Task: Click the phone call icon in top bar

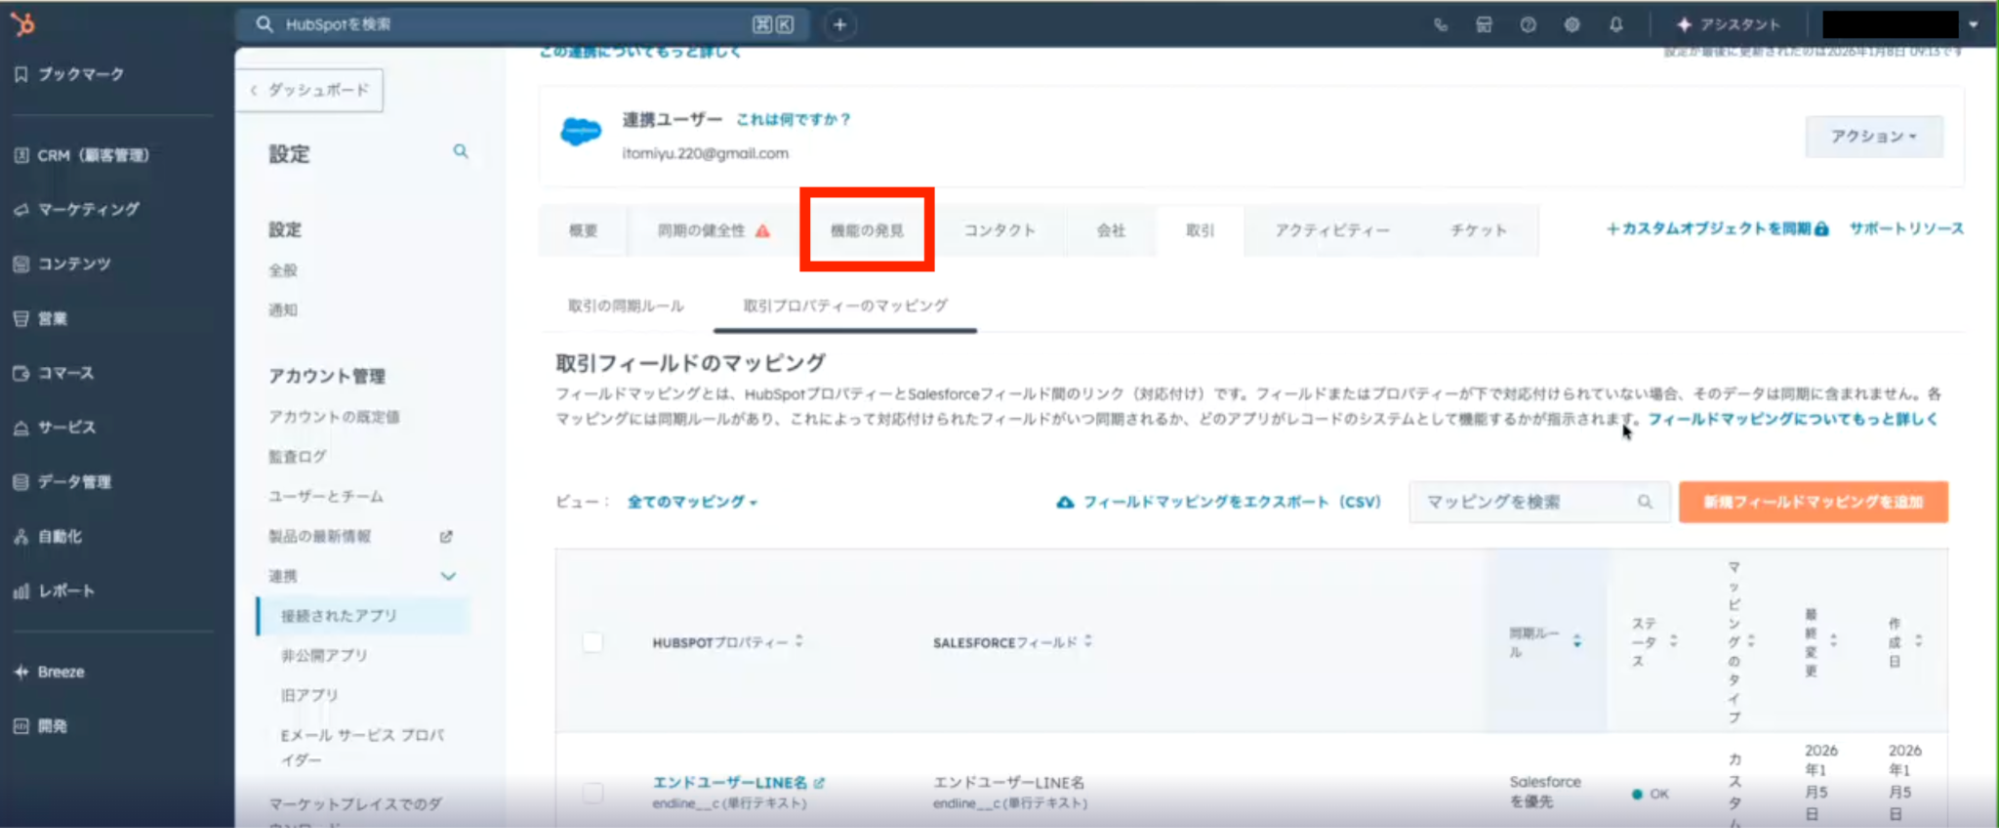Action: (1440, 25)
